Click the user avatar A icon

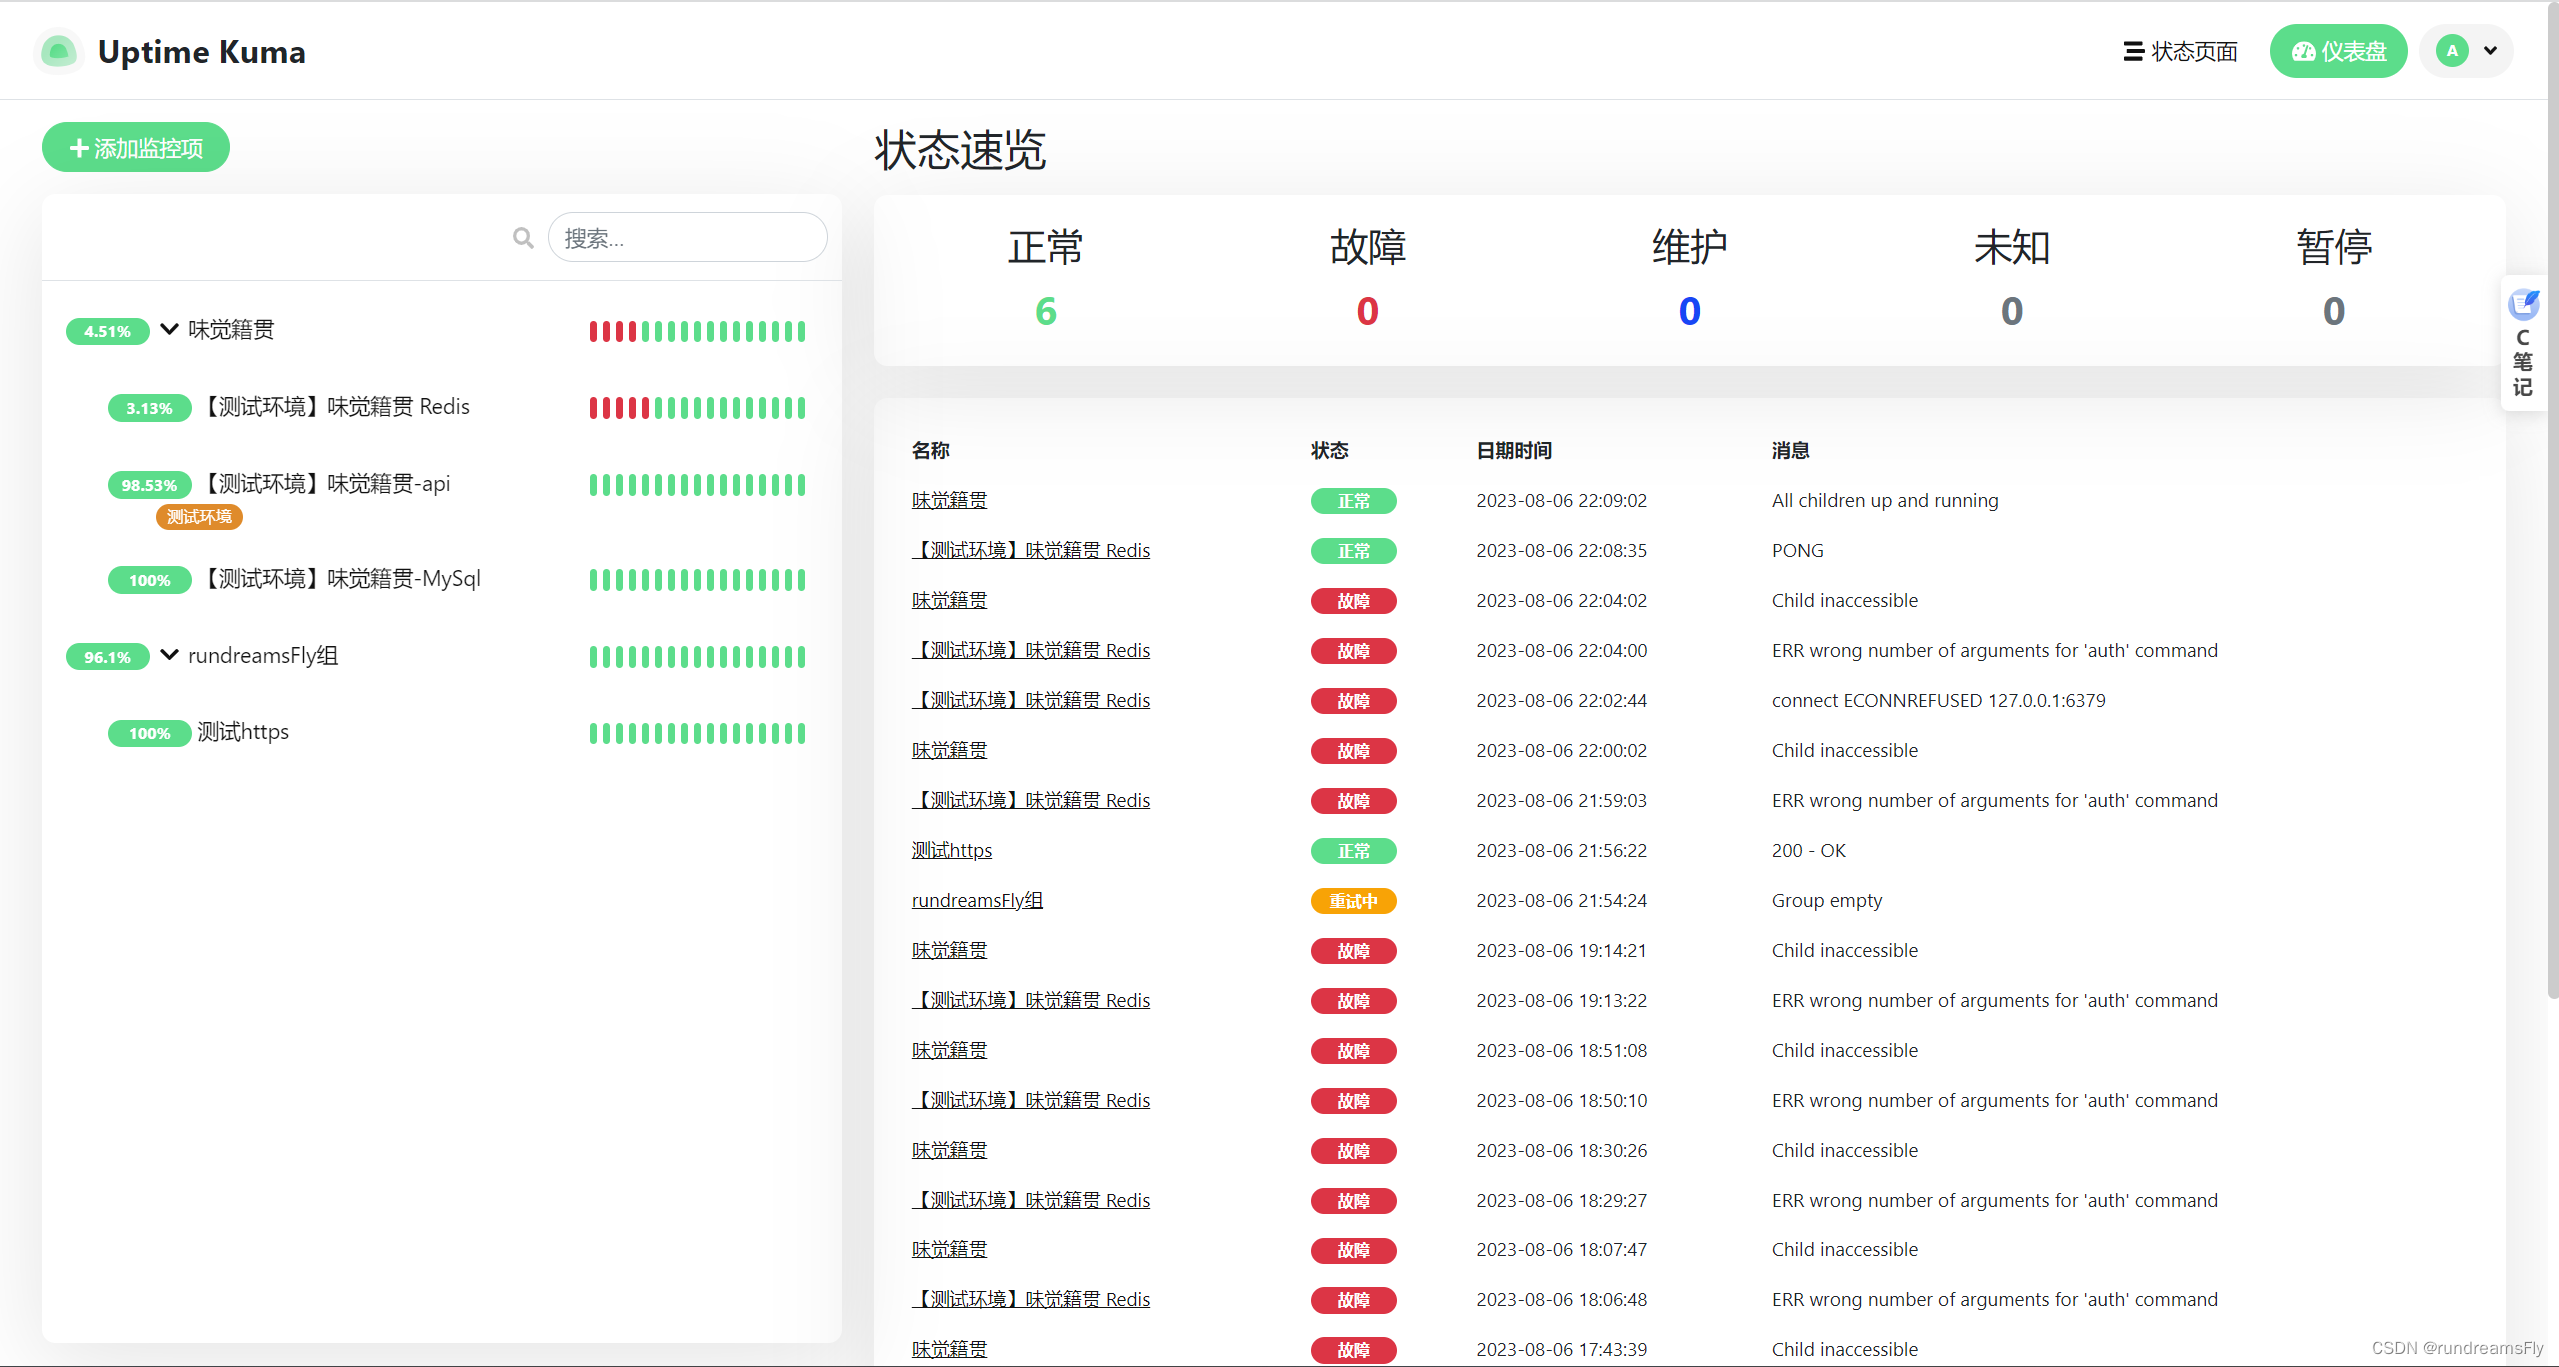coord(2451,51)
